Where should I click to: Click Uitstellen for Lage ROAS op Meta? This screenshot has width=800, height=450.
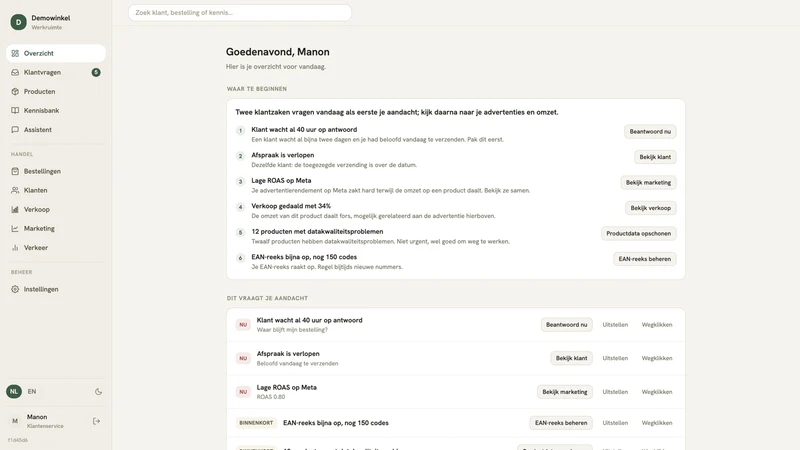(615, 392)
